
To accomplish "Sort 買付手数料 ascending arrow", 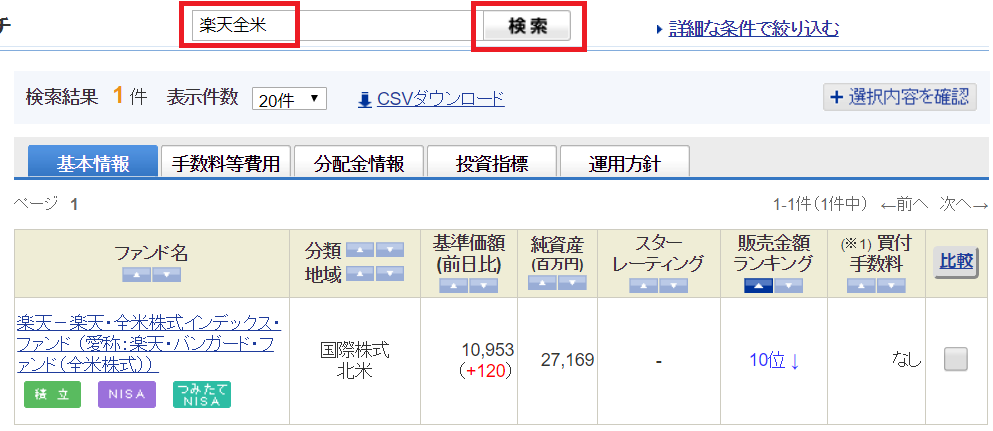I will point(861,286).
